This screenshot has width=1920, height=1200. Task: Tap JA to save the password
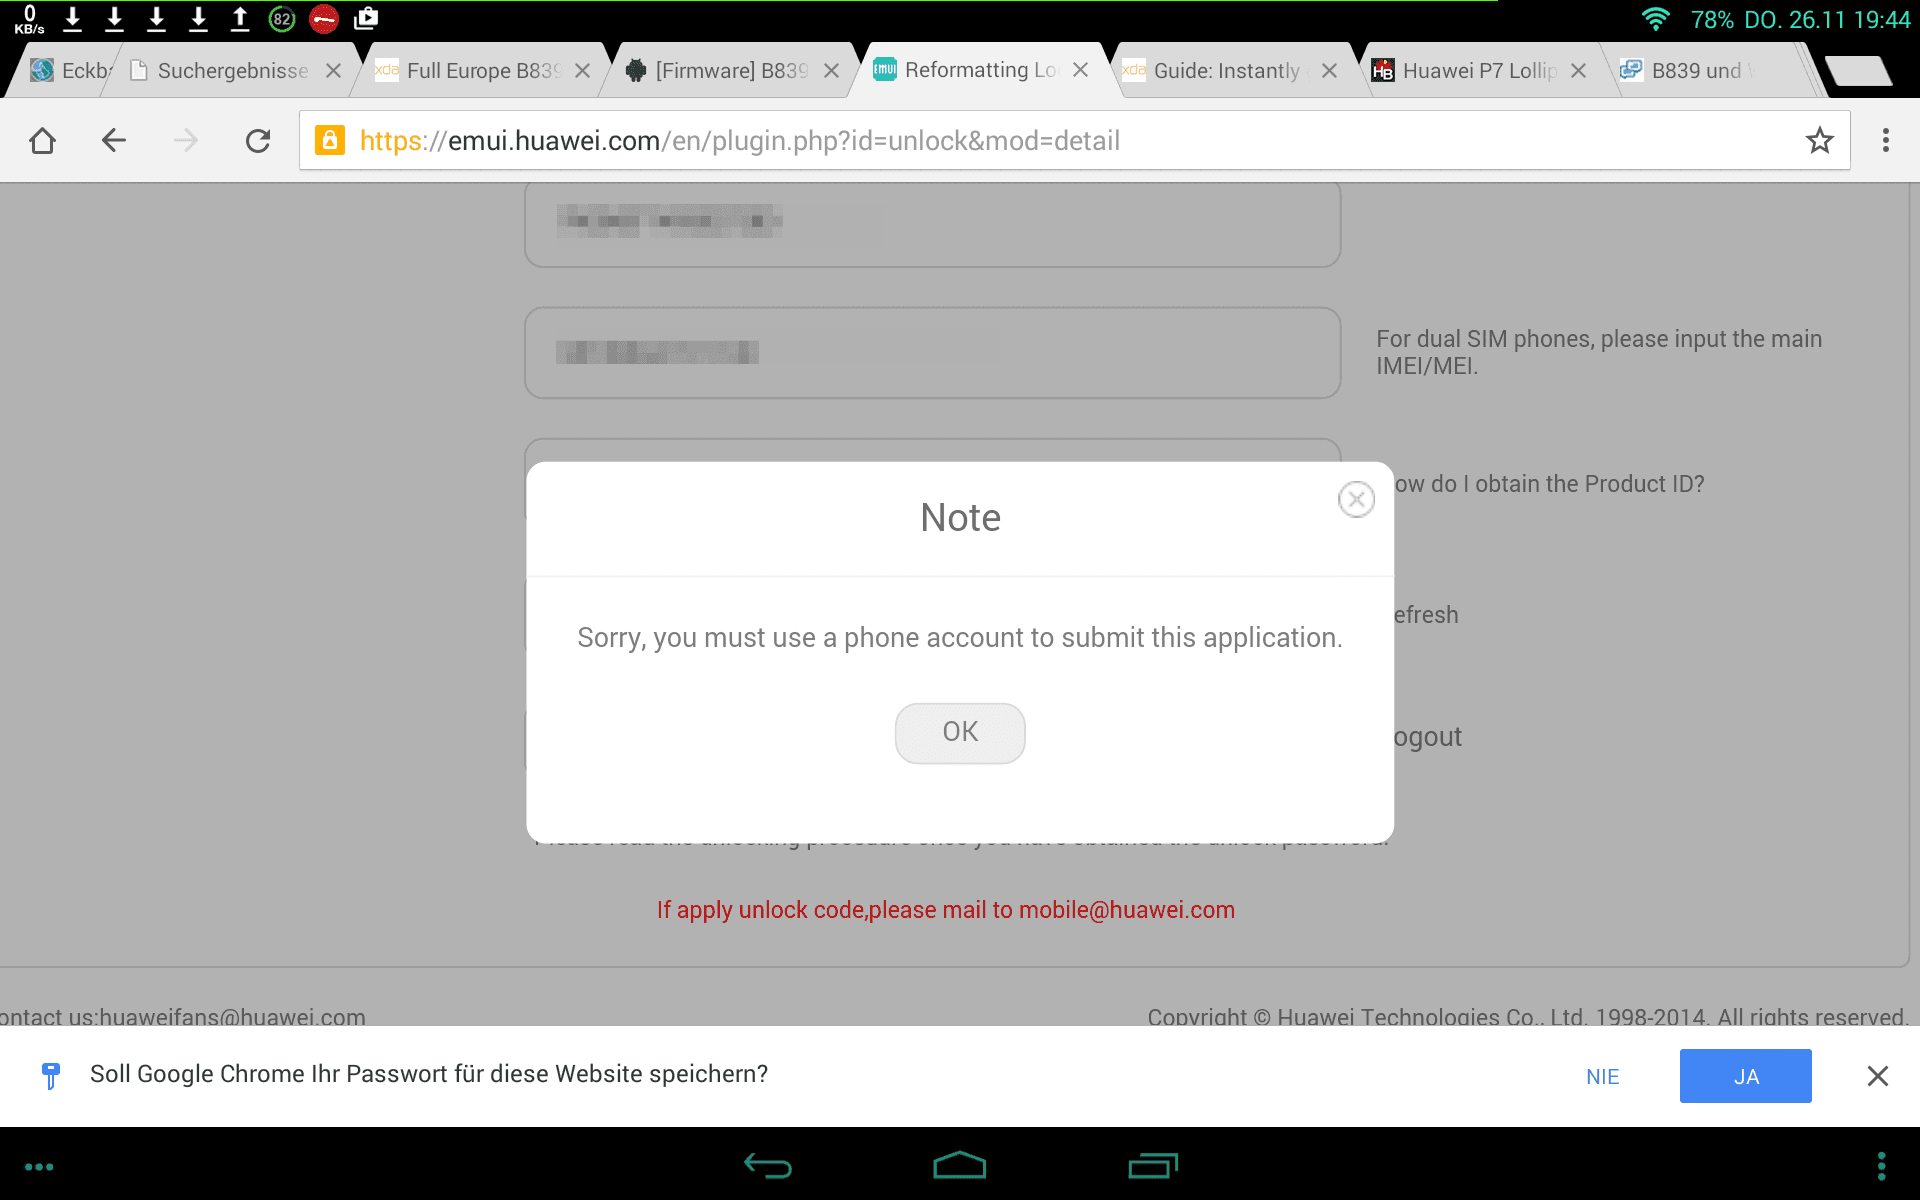tap(1746, 1076)
